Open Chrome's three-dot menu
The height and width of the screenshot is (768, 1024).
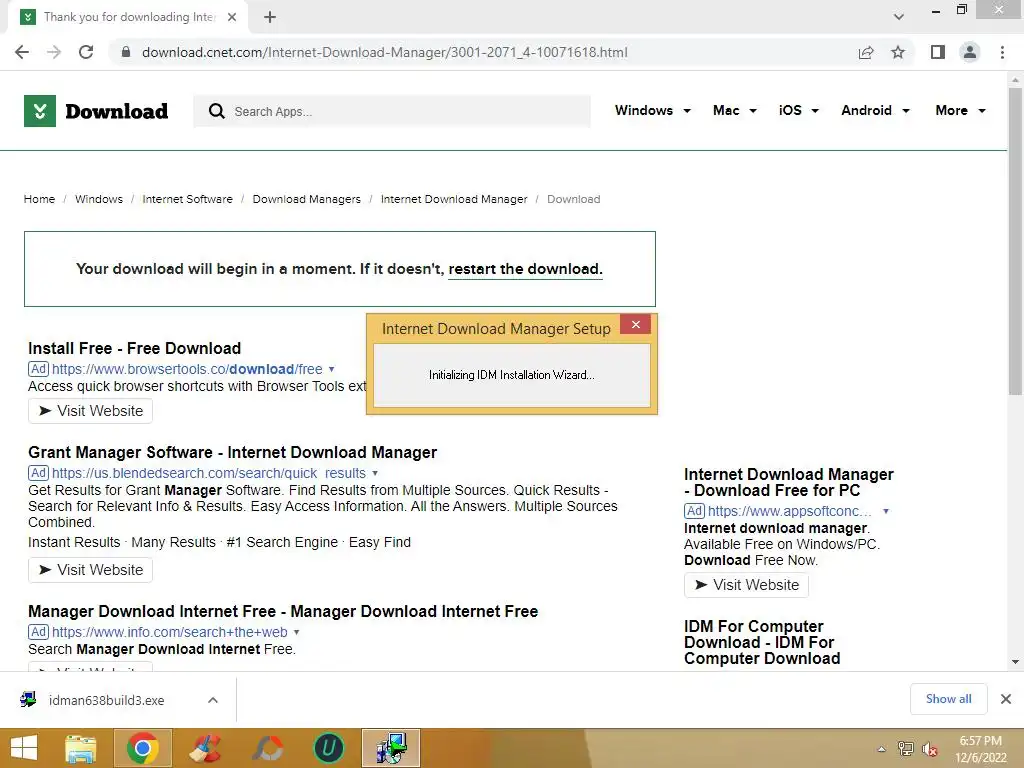click(x=1002, y=52)
